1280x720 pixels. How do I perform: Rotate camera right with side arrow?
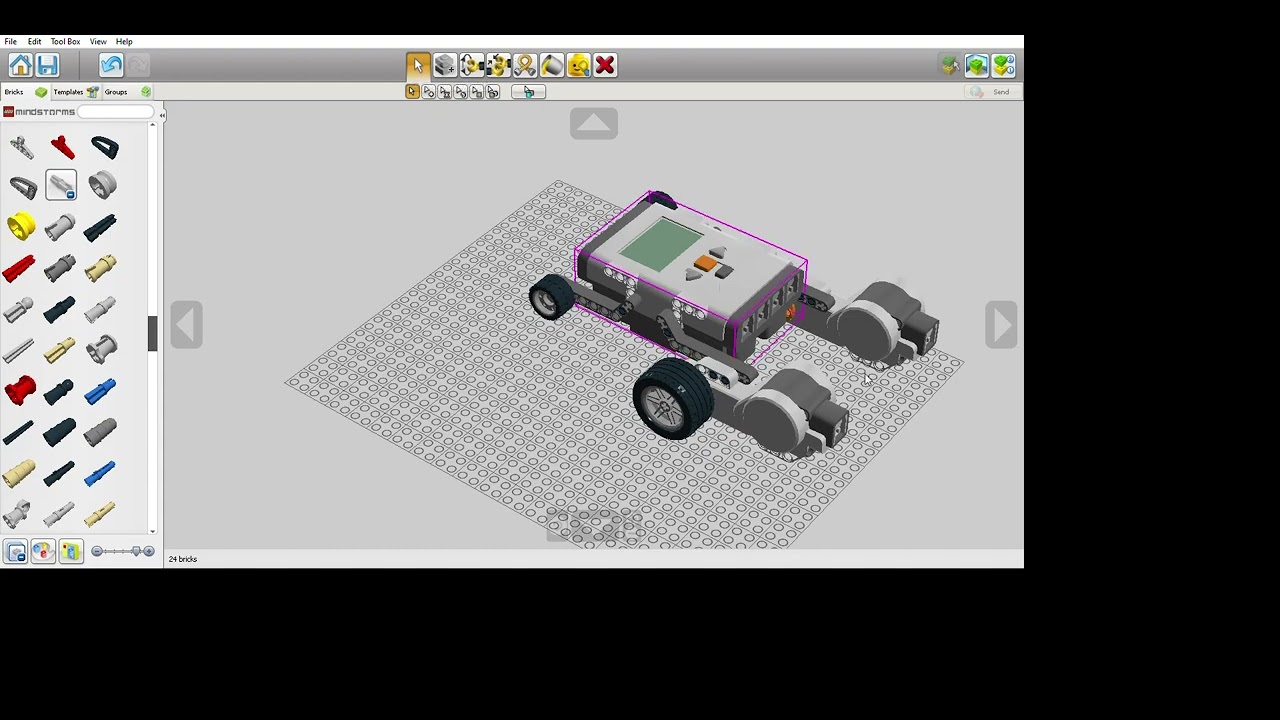pos(1001,325)
